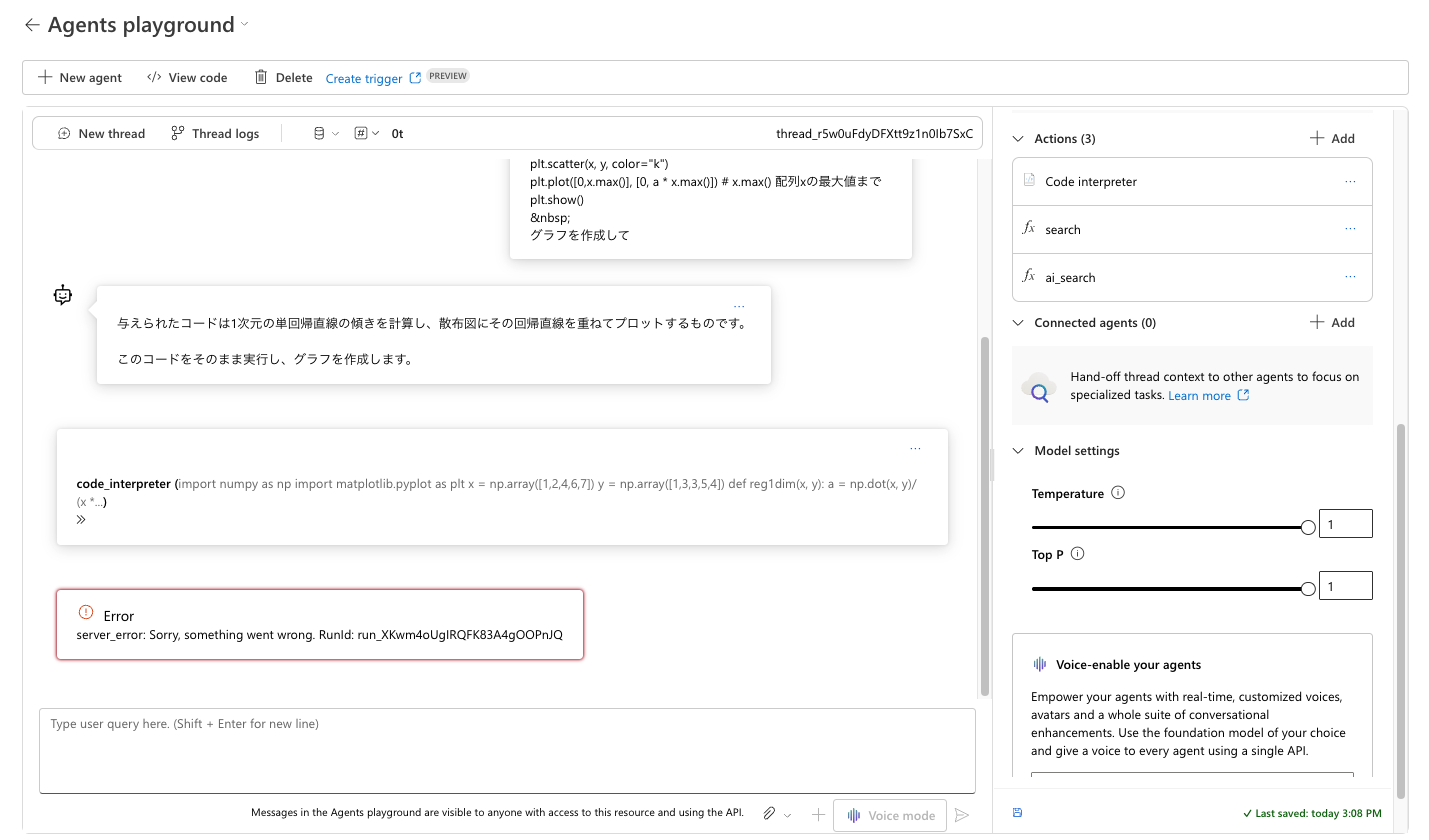Image resolution: width=1429 pixels, height=840 pixels.
Task: Open View code
Action: click(x=186, y=77)
